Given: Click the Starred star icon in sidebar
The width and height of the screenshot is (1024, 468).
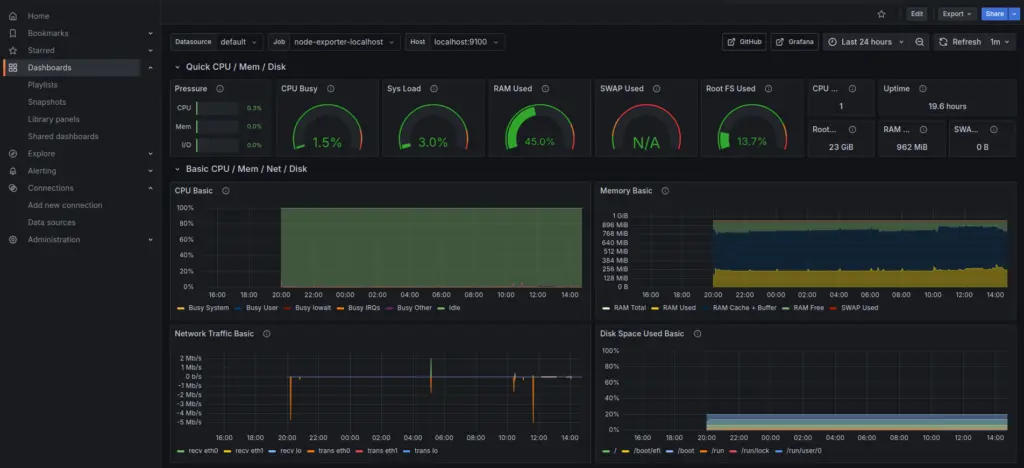Looking at the screenshot, I should (13, 50).
